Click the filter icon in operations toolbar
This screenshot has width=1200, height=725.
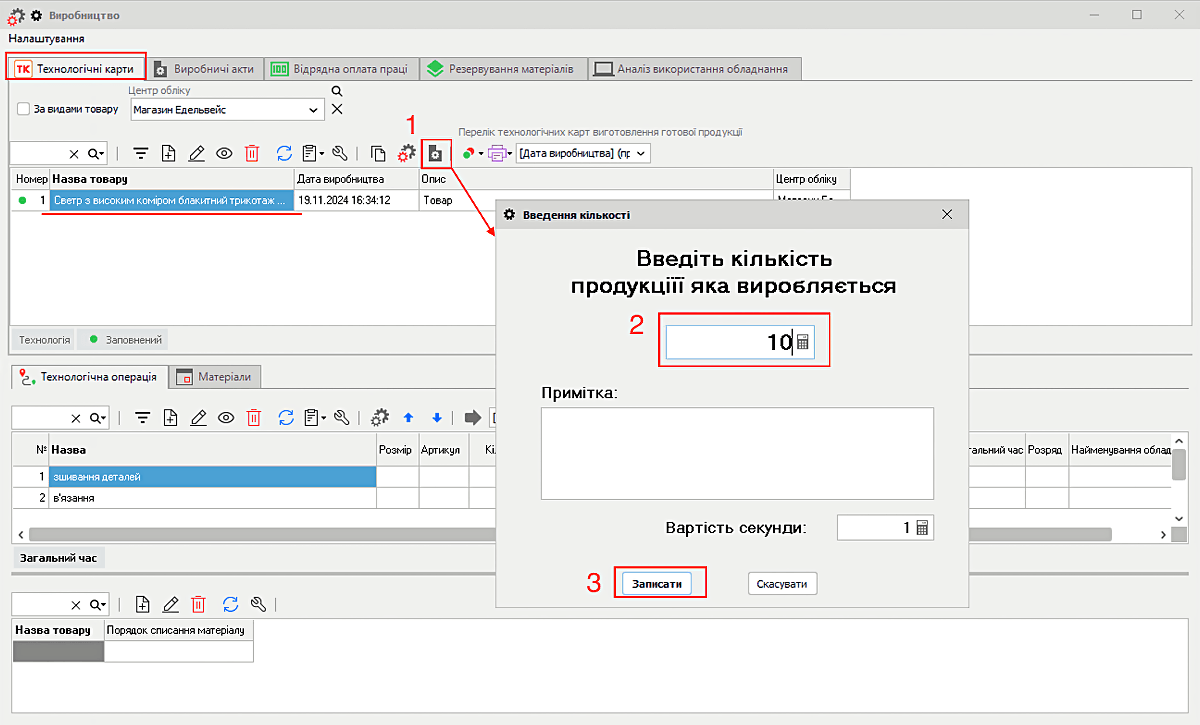click(x=142, y=418)
